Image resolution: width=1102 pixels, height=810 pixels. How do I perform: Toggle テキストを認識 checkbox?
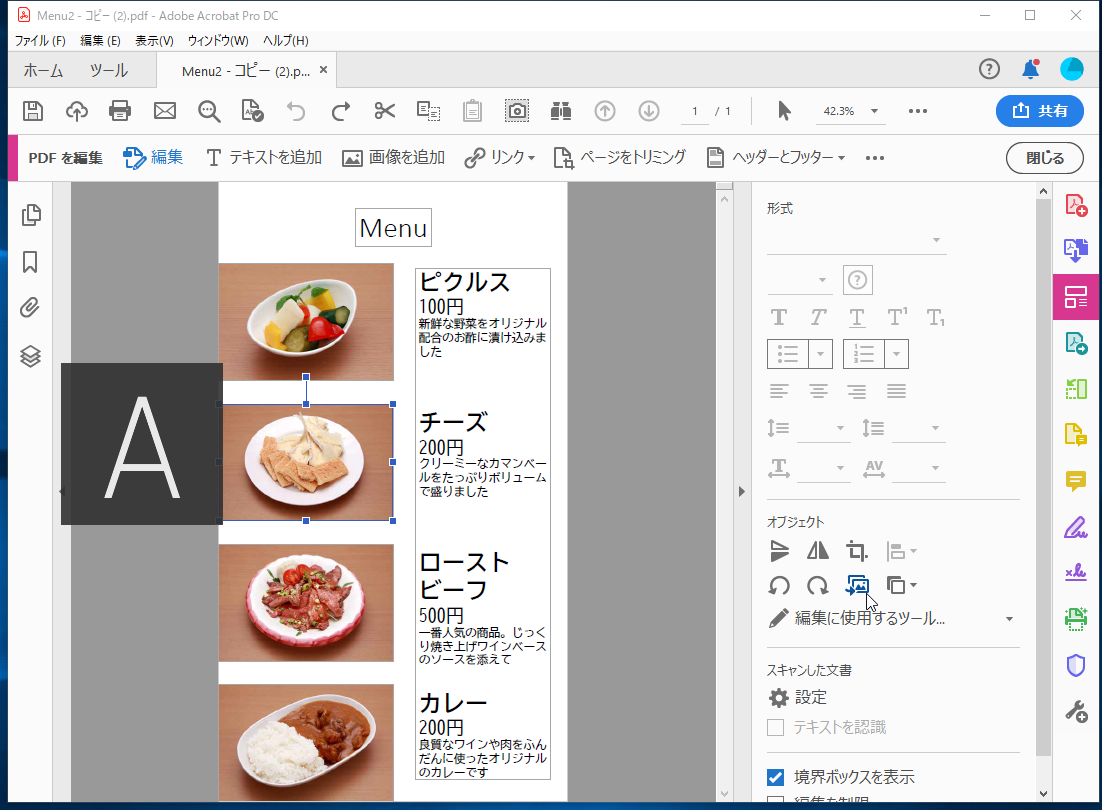tap(776, 727)
